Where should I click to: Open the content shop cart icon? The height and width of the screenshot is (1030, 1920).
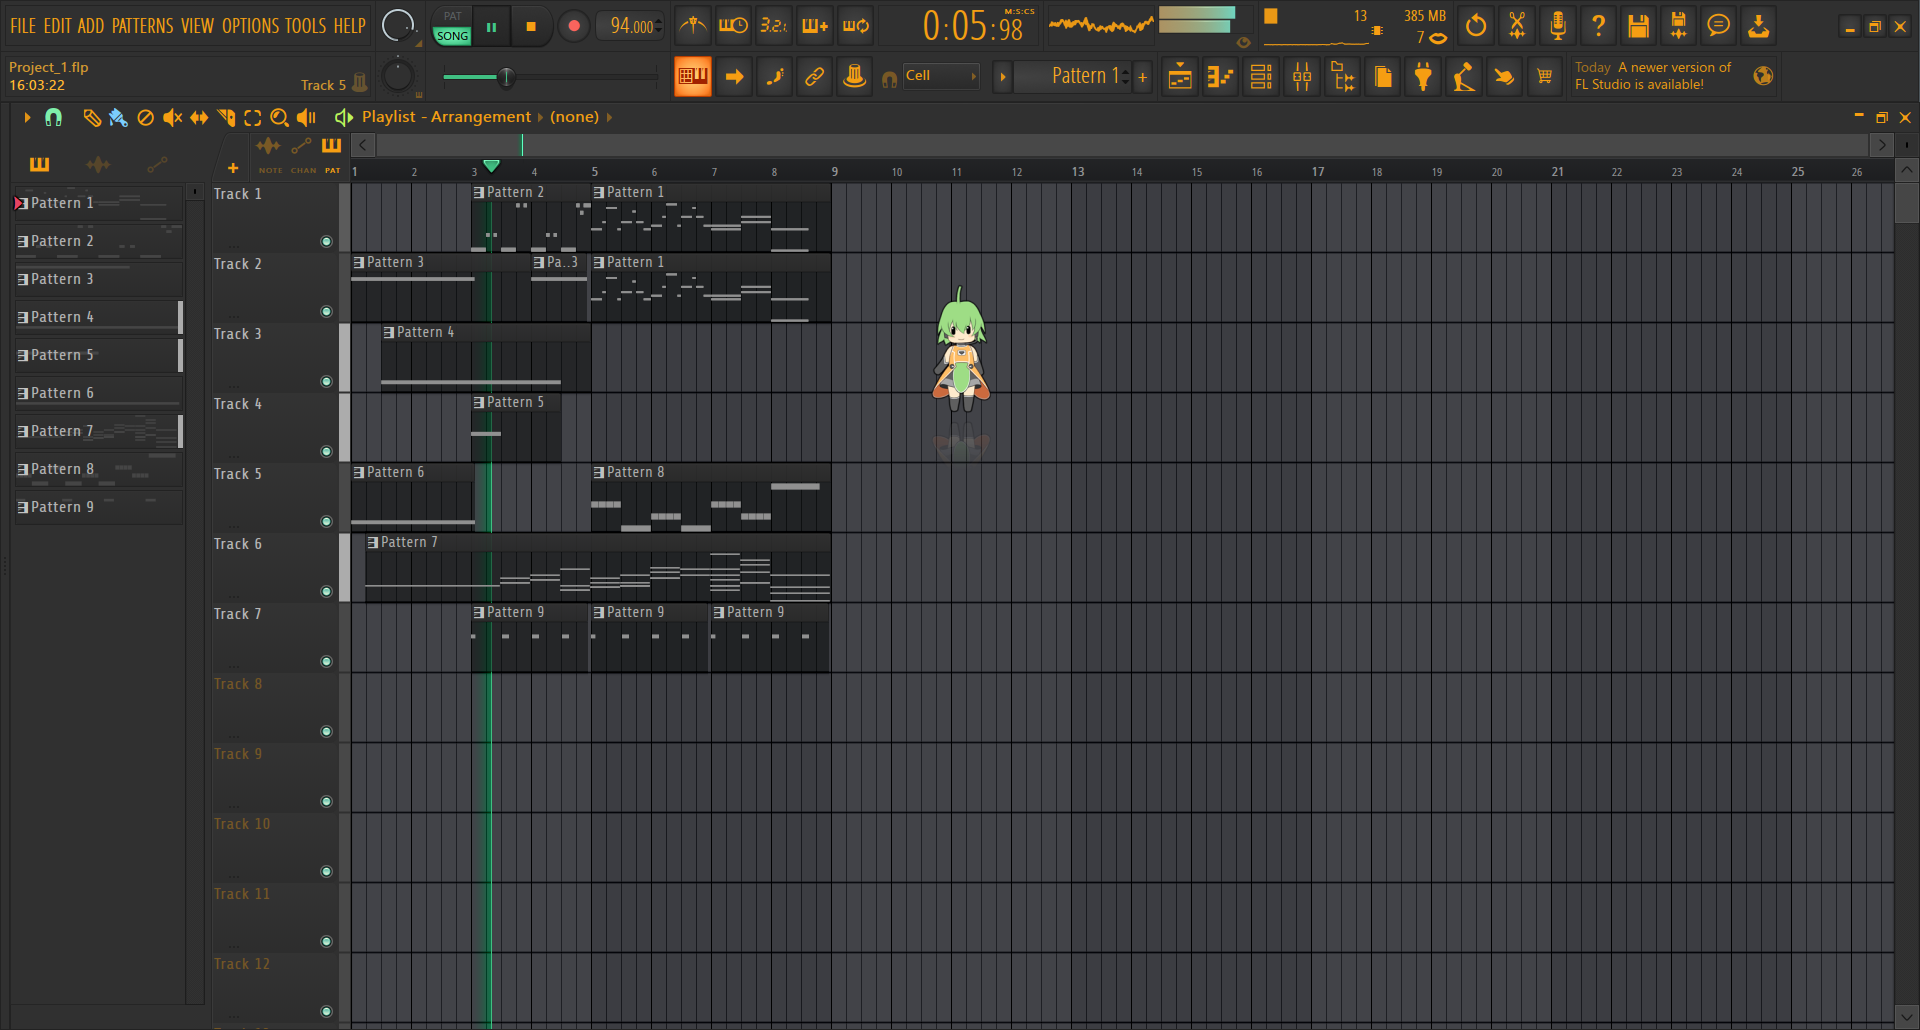coord(1545,77)
